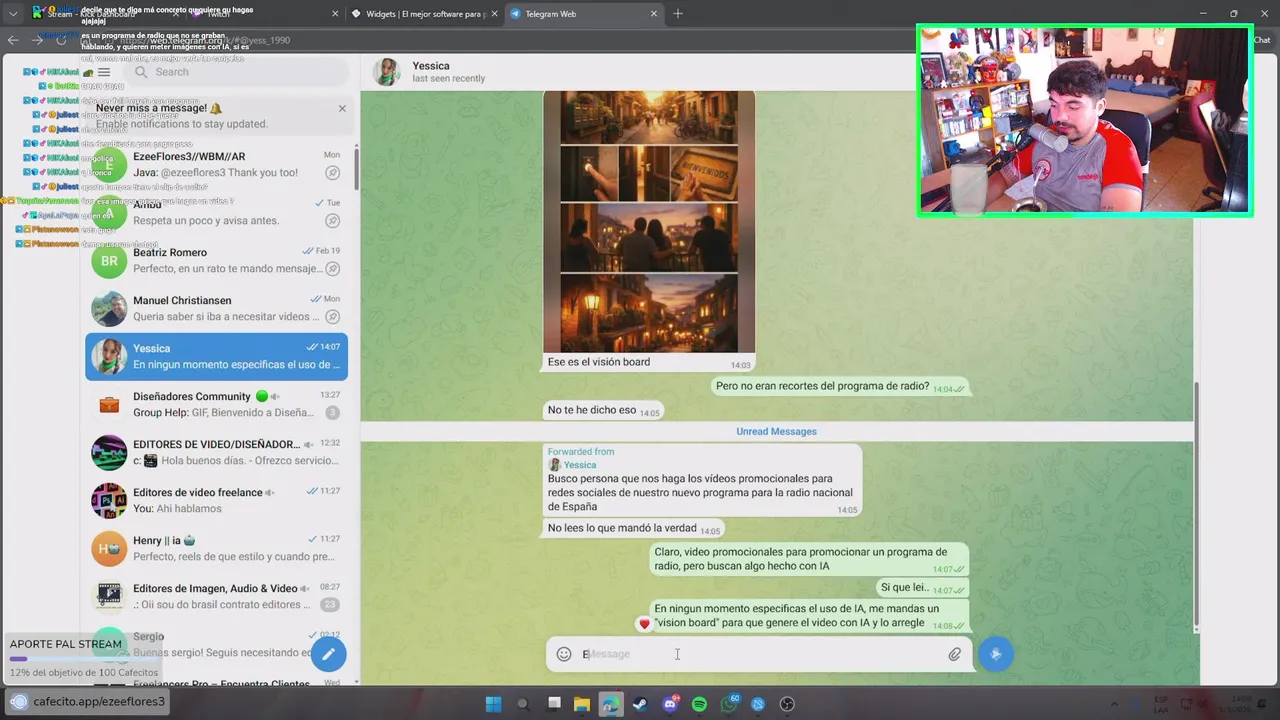Open Telegram's hamburger main menu
1280x720 pixels.
(104, 72)
